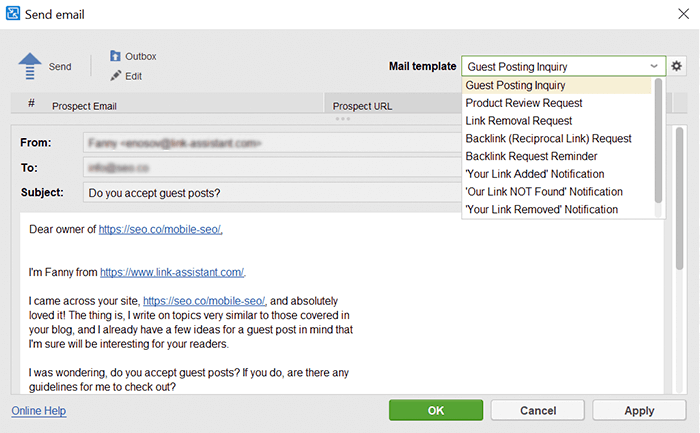Click the email body vertical scrollbar
This screenshot has height=433, width=700.
[x=679, y=198]
